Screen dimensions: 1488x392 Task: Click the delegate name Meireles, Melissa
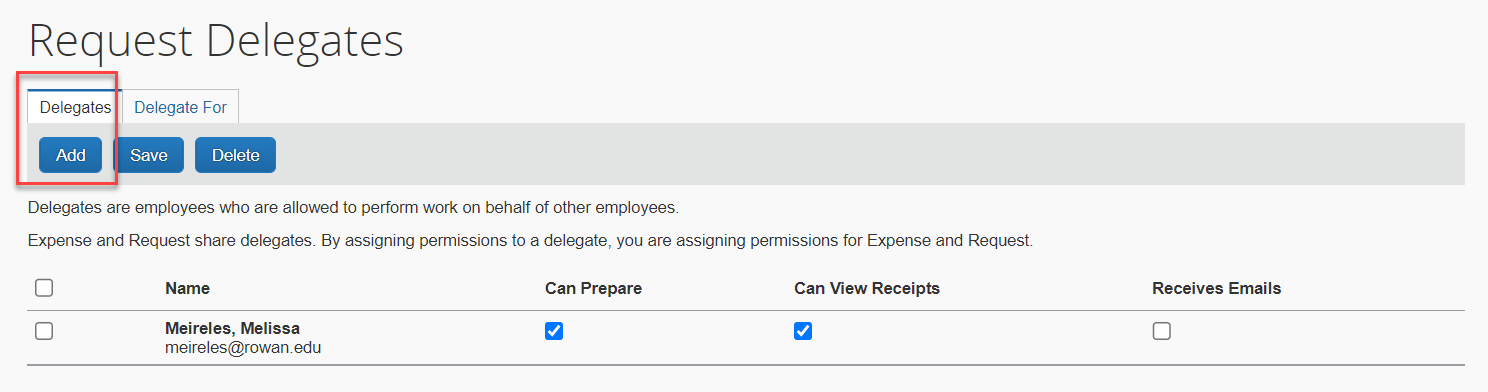[232, 328]
